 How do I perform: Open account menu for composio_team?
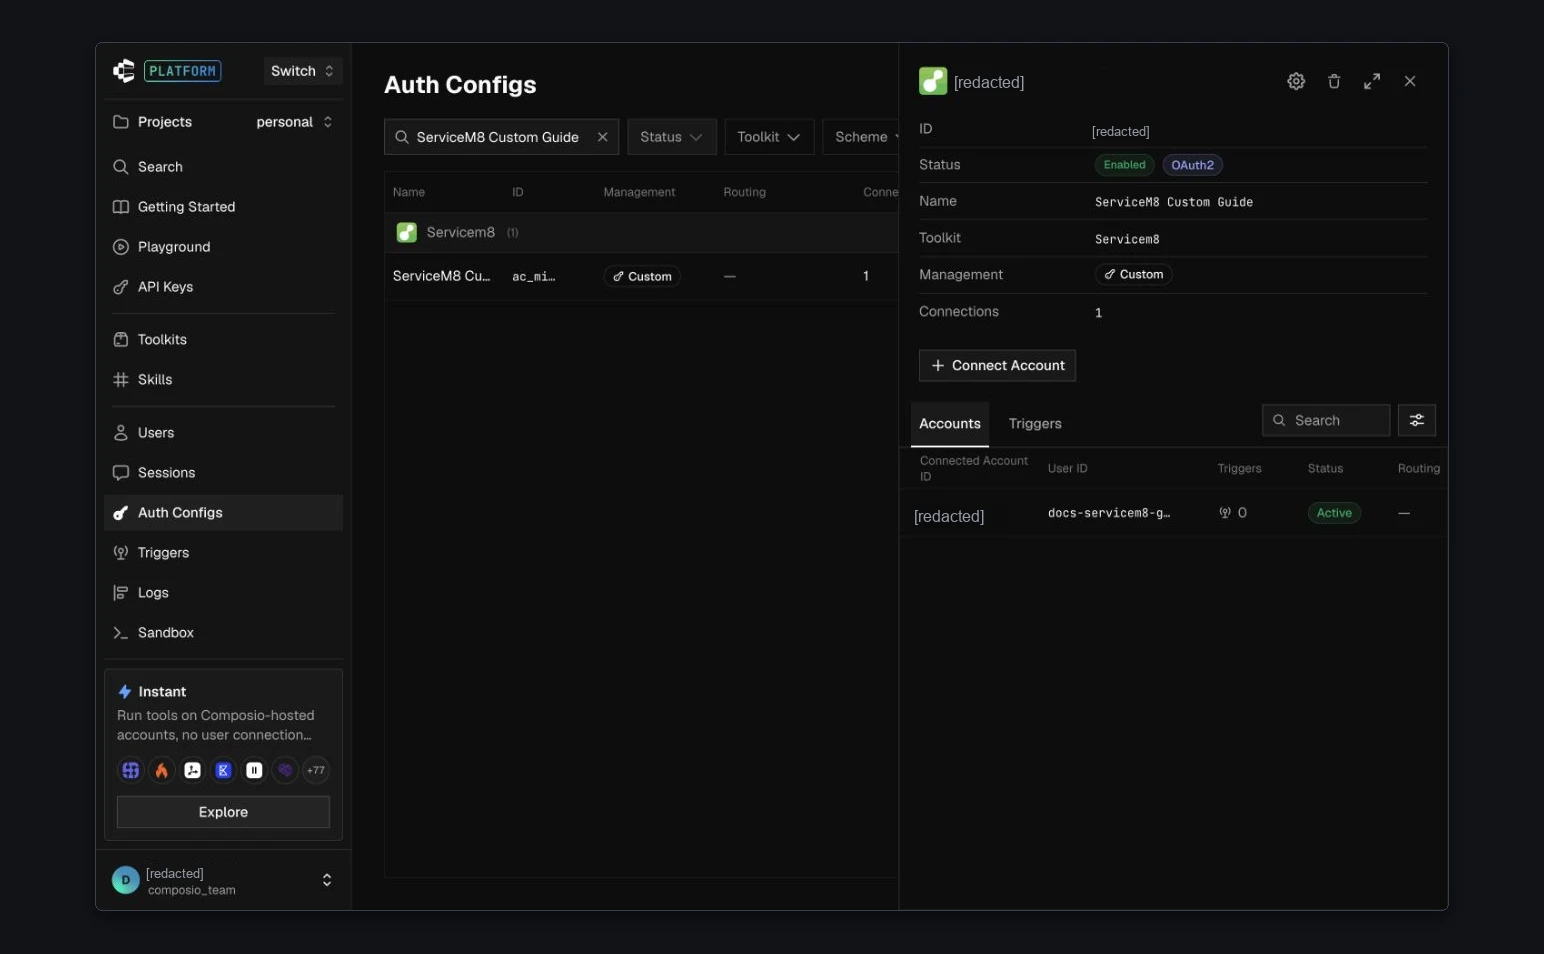click(x=223, y=880)
